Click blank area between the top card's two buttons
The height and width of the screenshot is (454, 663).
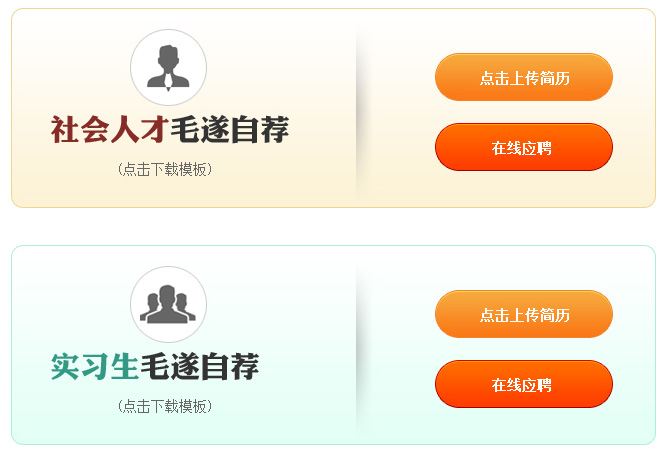pyautogui.click(x=523, y=113)
